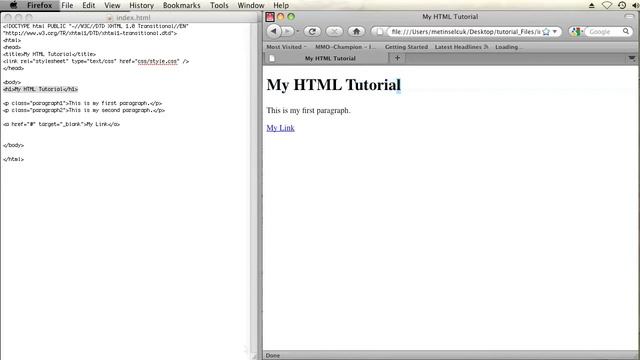This screenshot has width=640, height=360.
Task: Open the Latest Headlines feed bookmark
Action: coord(461,47)
